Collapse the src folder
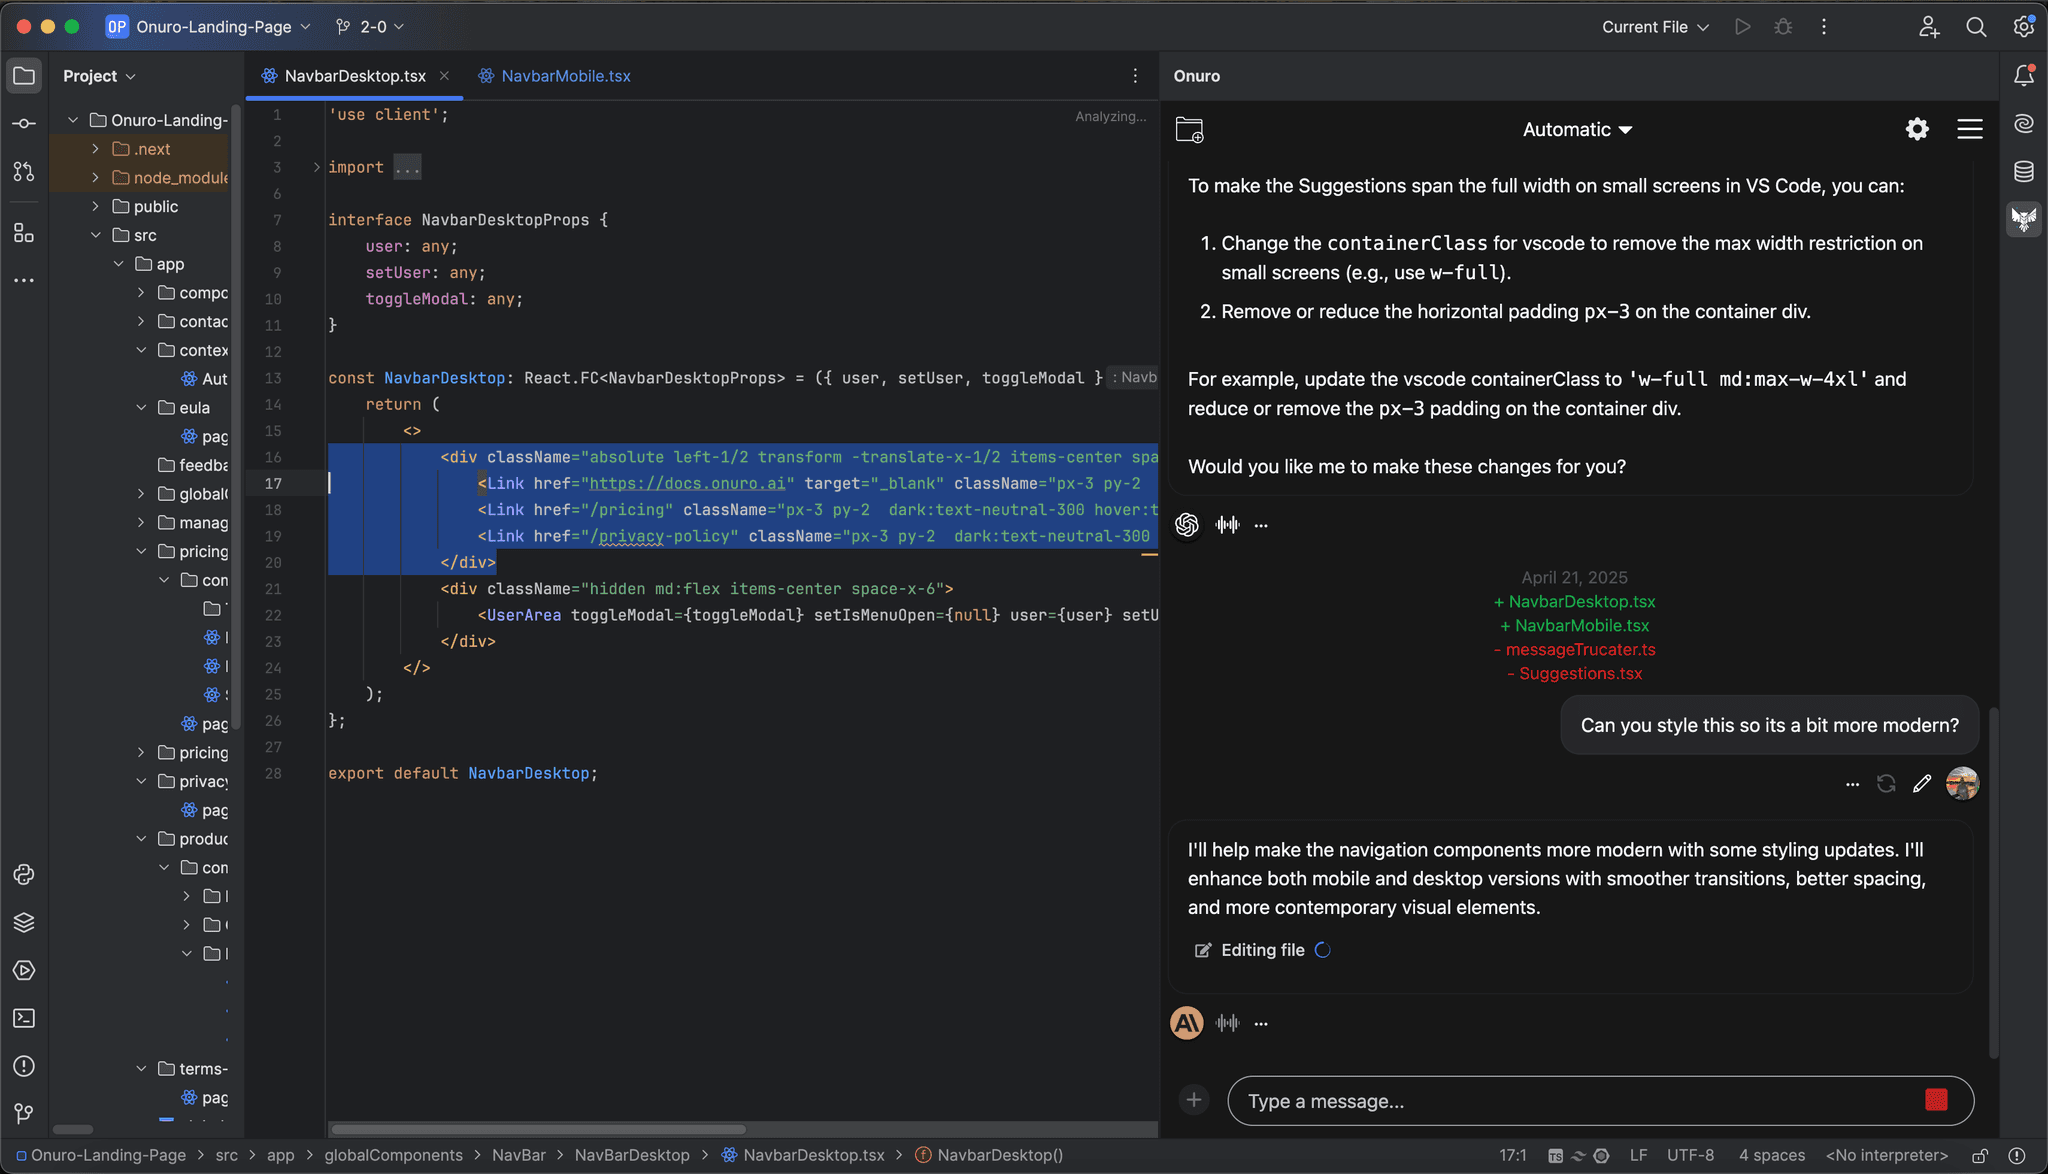The height and width of the screenshot is (1174, 2048). click(97, 235)
